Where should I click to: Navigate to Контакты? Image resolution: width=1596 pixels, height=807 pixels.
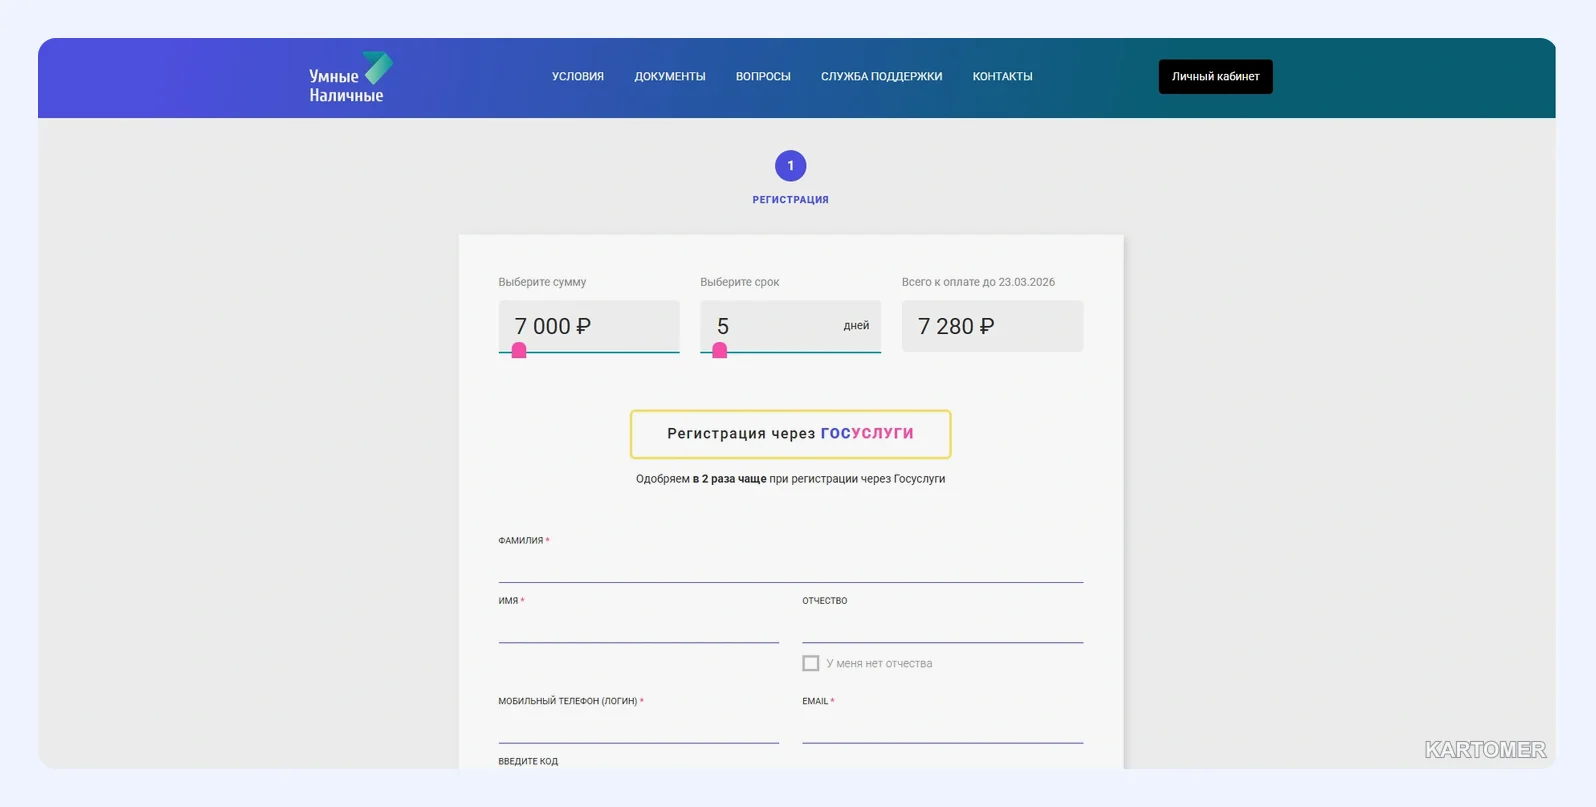coord(1002,77)
